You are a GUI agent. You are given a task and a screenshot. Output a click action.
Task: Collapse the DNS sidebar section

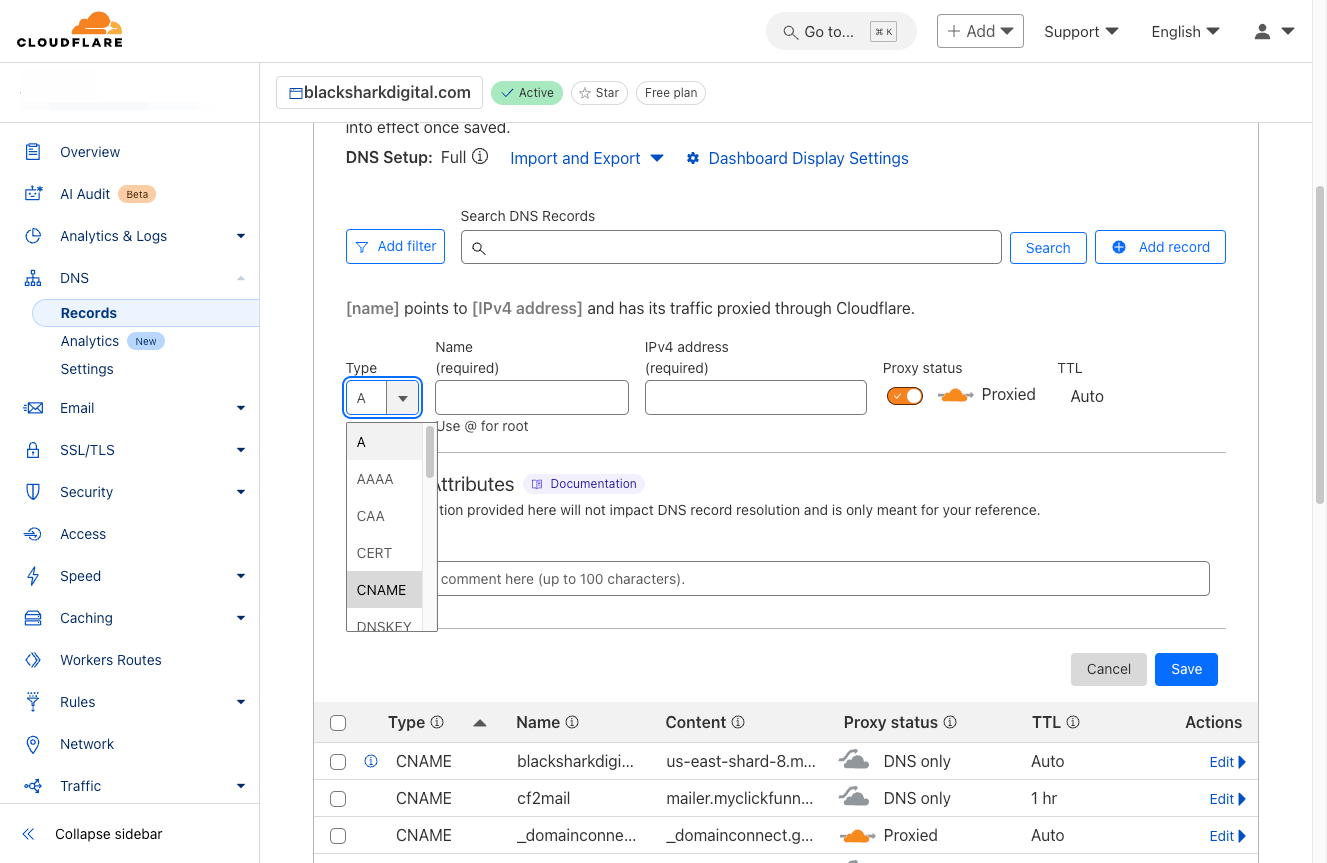pyautogui.click(x=241, y=278)
